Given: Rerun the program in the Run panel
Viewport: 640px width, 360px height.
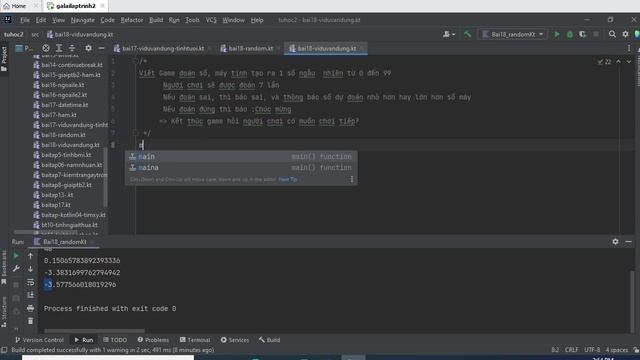Looking at the screenshot, I should point(16,256).
